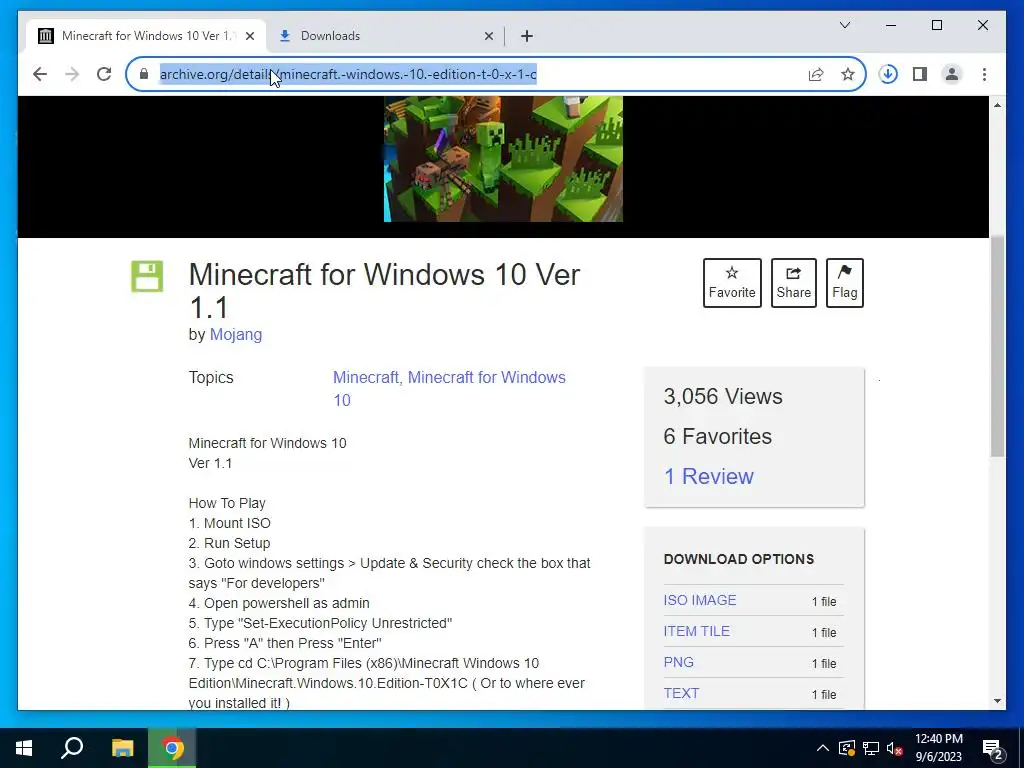Close the Downloads tab

[488, 36]
